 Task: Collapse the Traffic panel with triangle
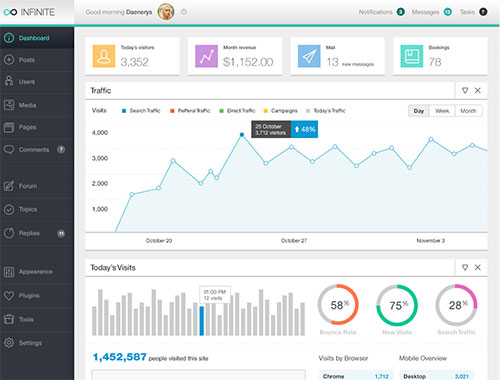point(465,90)
